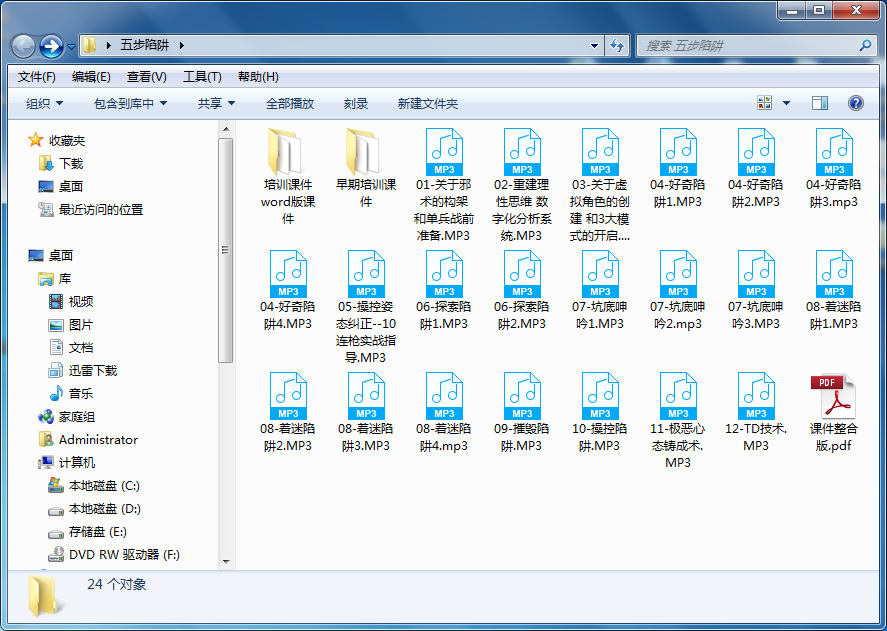
Task: Select 04-好奇陷阱4.MP3 file icon
Action: (288, 274)
